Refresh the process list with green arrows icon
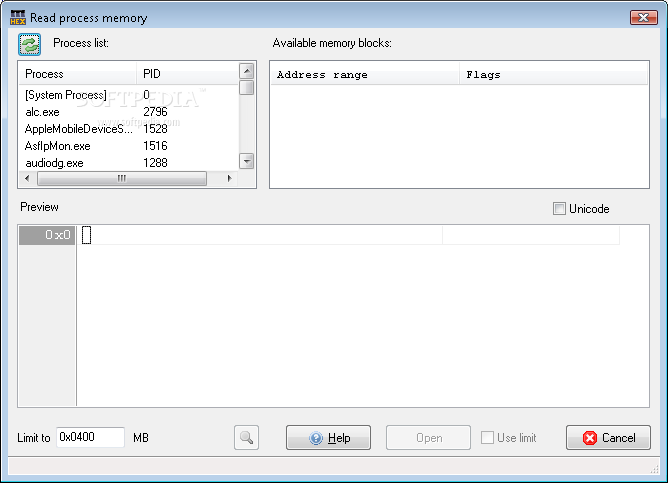668x483 pixels. coord(29,44)
